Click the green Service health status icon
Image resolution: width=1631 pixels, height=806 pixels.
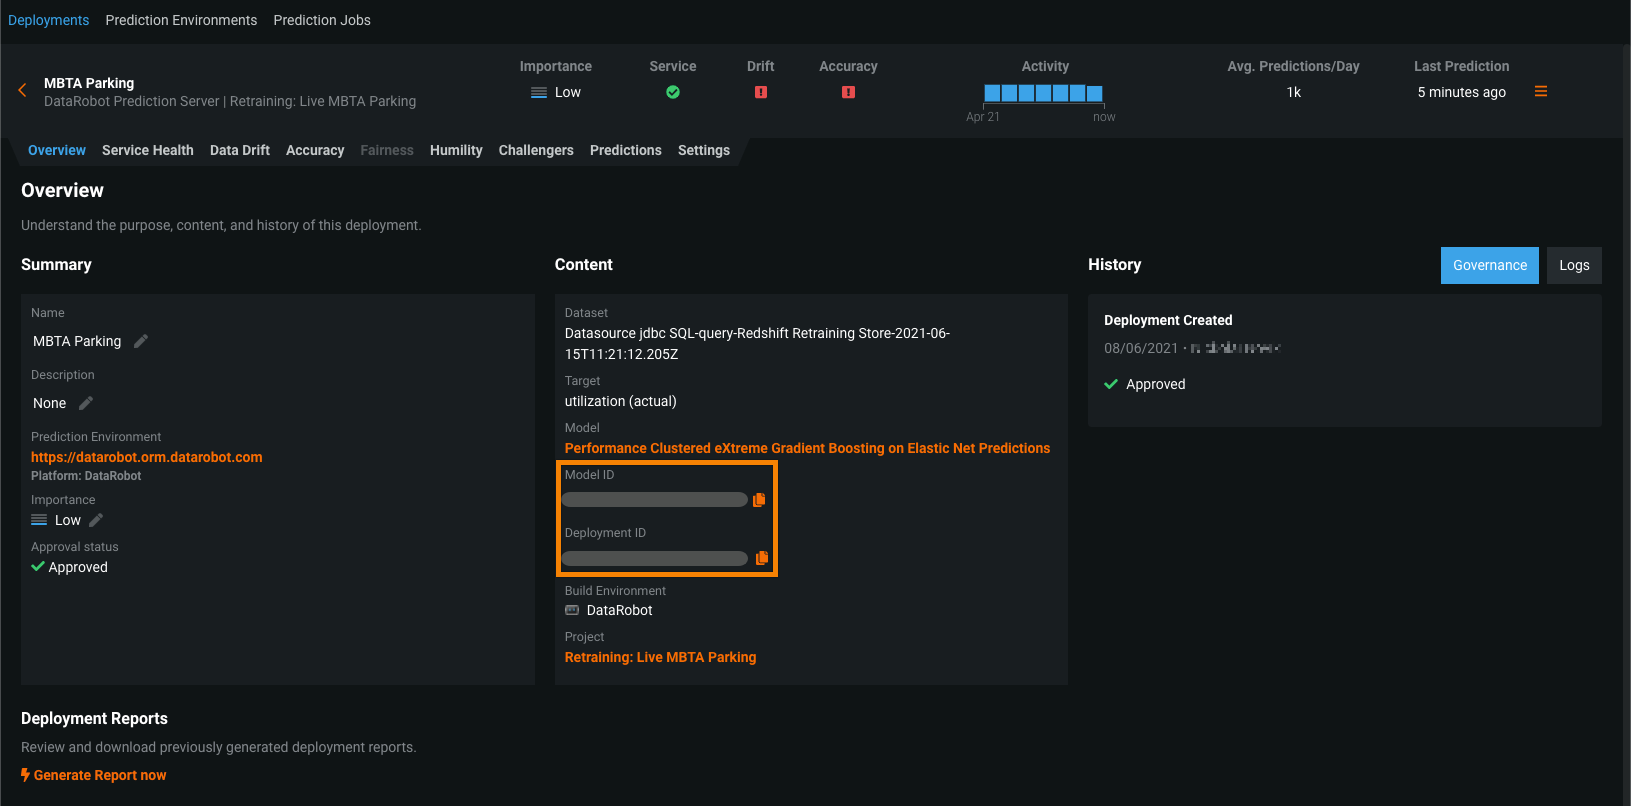click(x=673, y=92)
